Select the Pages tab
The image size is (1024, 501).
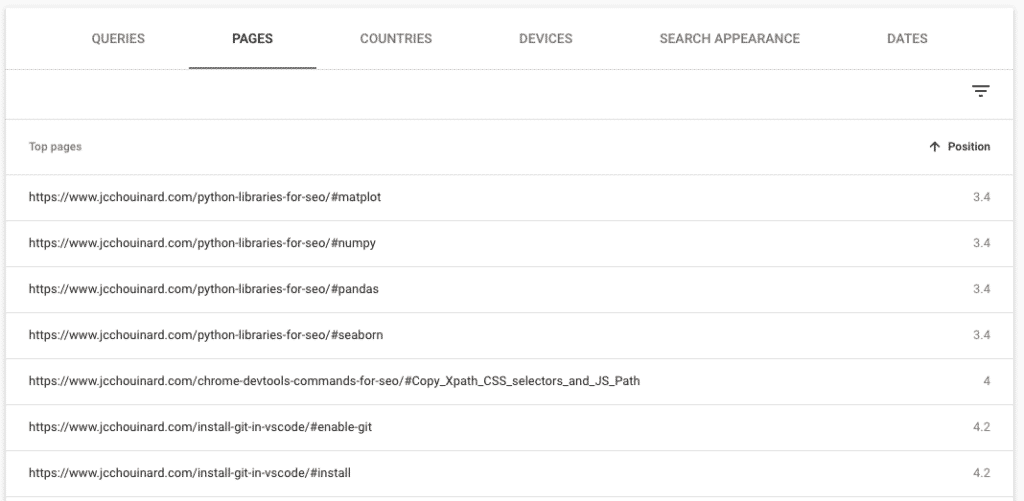252,39
